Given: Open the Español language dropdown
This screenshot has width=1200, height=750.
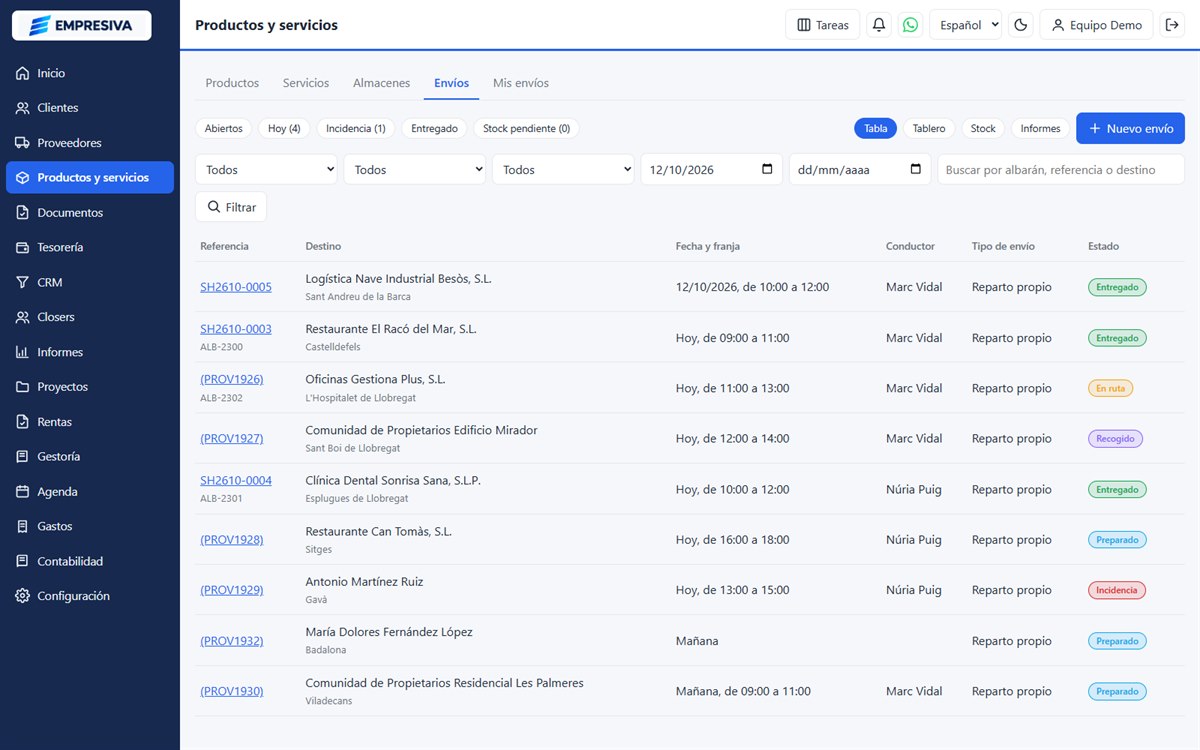Looking at the screenshot, I should 965,25.
